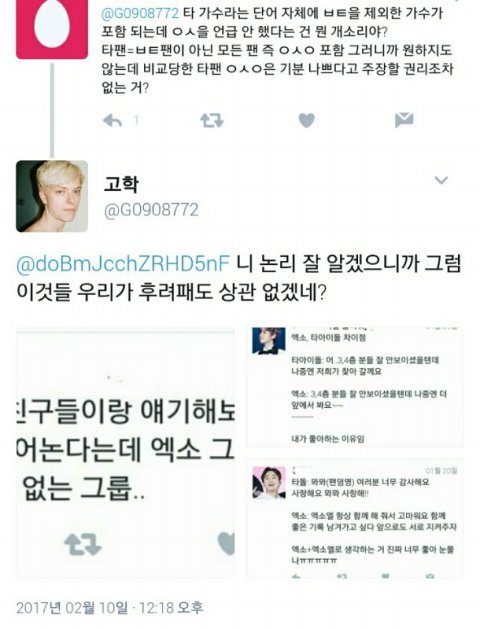Expand the tweet options chevron next to 고학

pos(441,180)
